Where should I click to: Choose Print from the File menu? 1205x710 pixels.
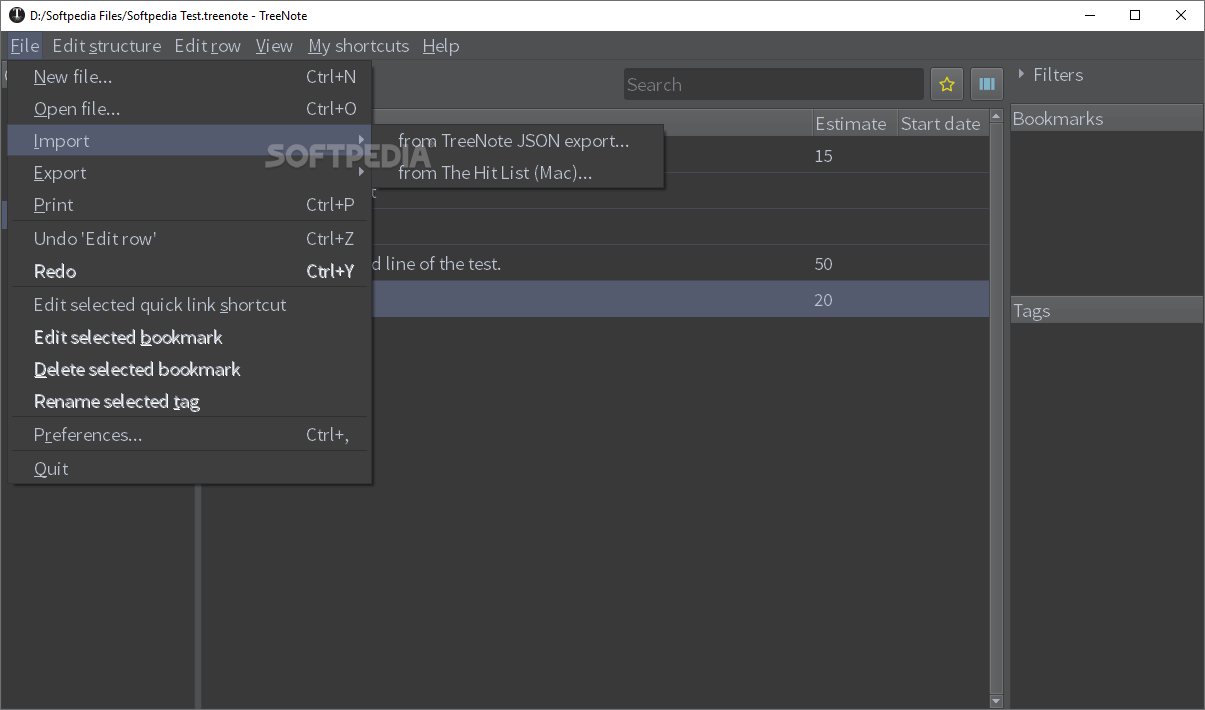point(190,205)
